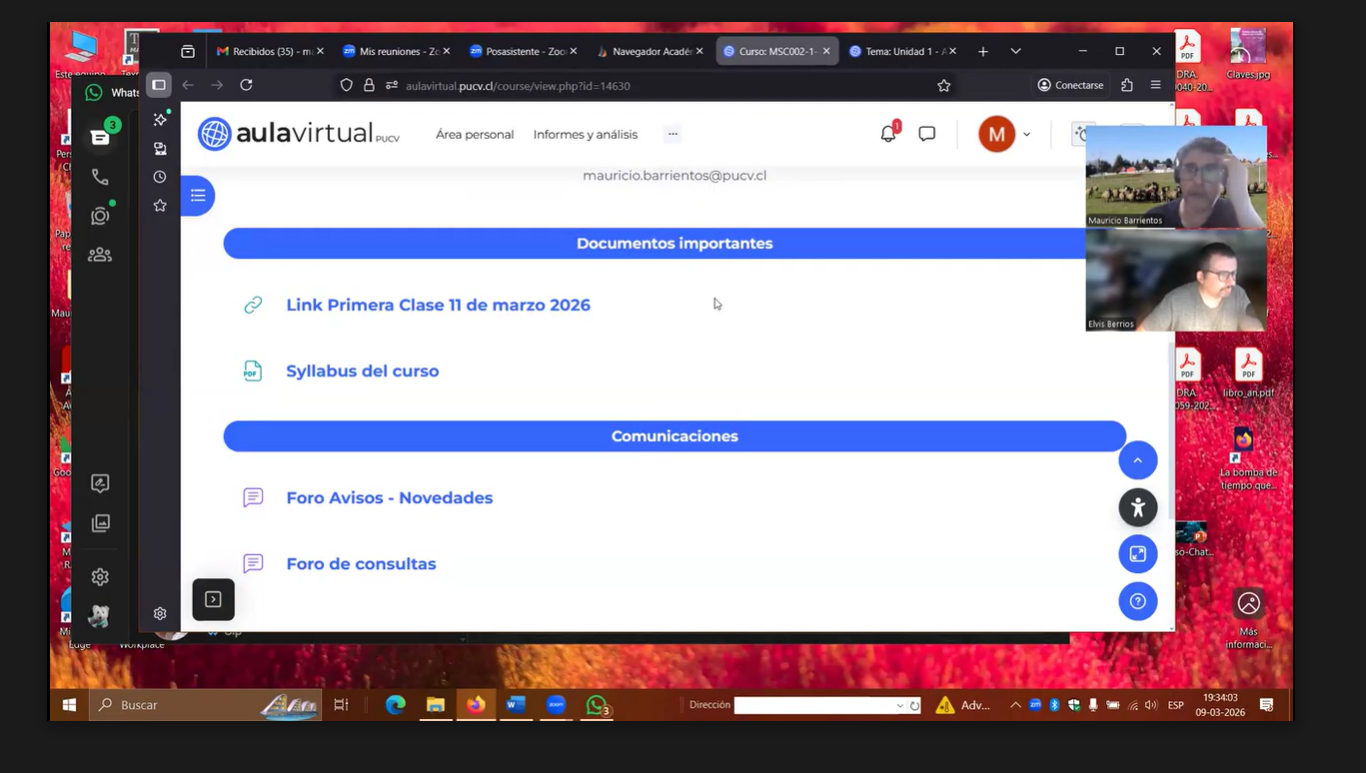Open the list all tabs chevron
This screenshot has height=773, width=1366.
point(1015,51)
